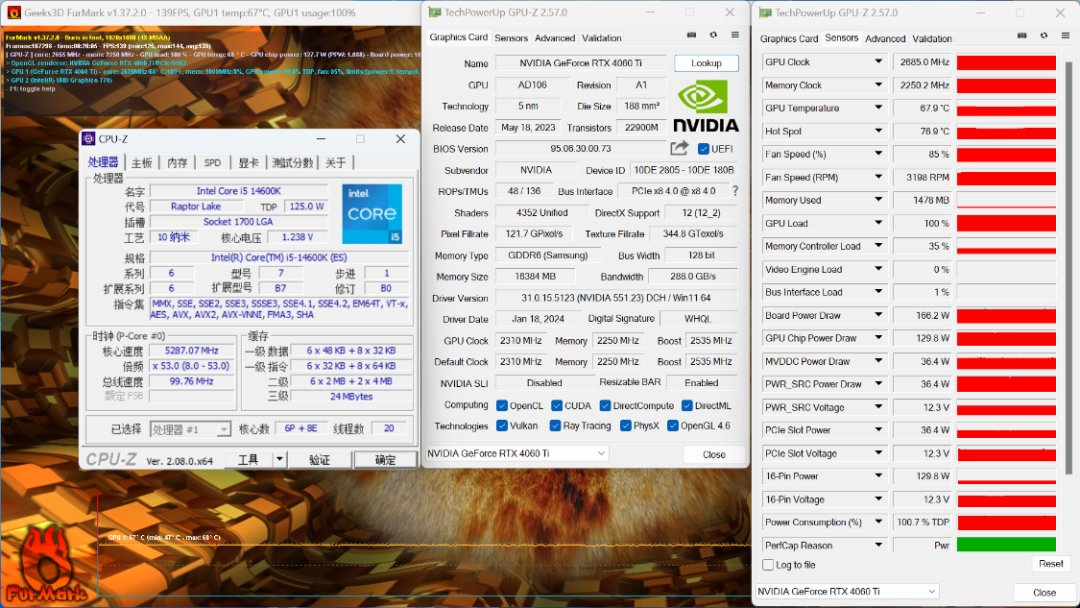This screenshot has height=608, width=1080.
Task: Click the refresh icon in GPU-Z Sensors window
Action: click(1043, 36)
